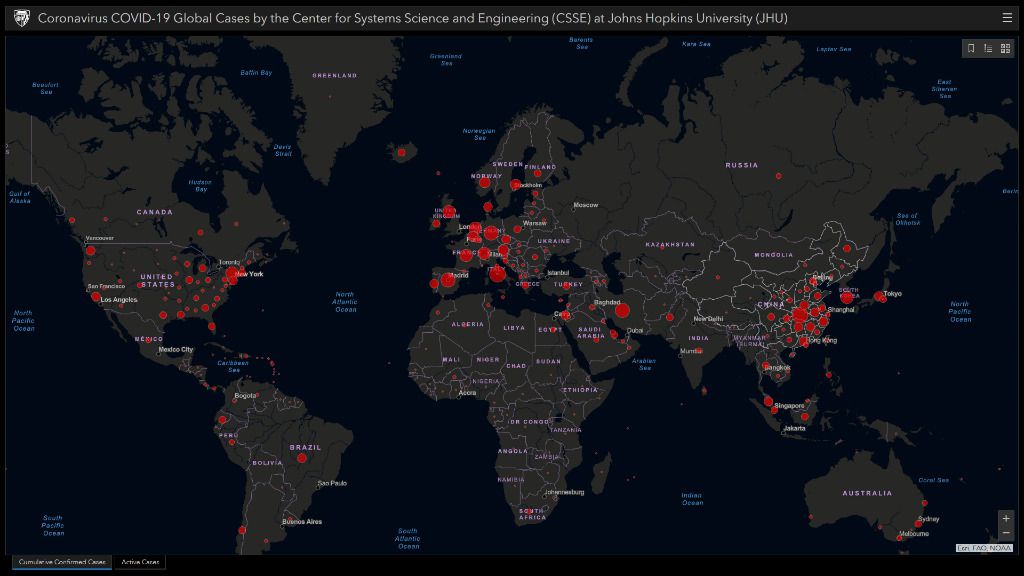Click the dashboard title in the header
This screenshot has height=576, width=1024.
pos(412,17)
